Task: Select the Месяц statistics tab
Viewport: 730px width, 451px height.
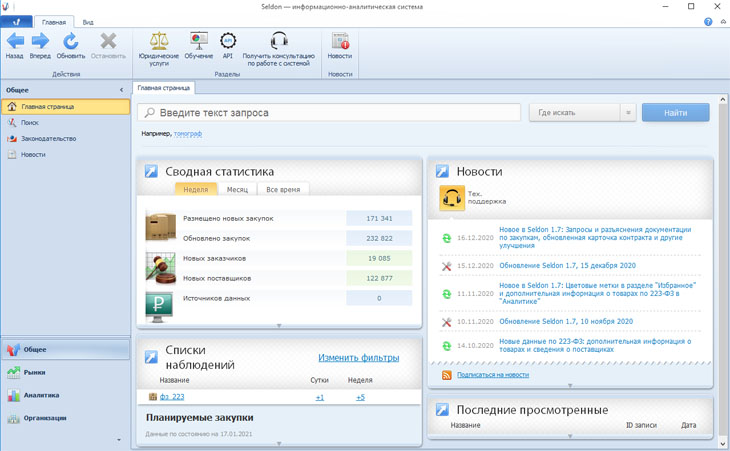Action: (x=237, y=189)
